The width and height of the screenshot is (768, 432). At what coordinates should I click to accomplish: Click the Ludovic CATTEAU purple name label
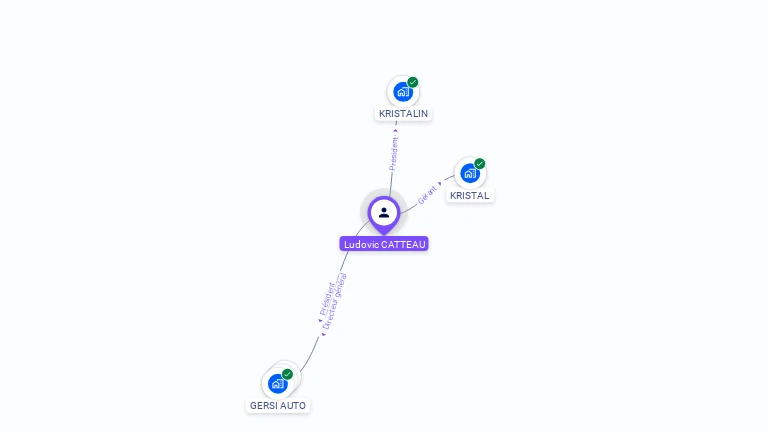(384, 244)
